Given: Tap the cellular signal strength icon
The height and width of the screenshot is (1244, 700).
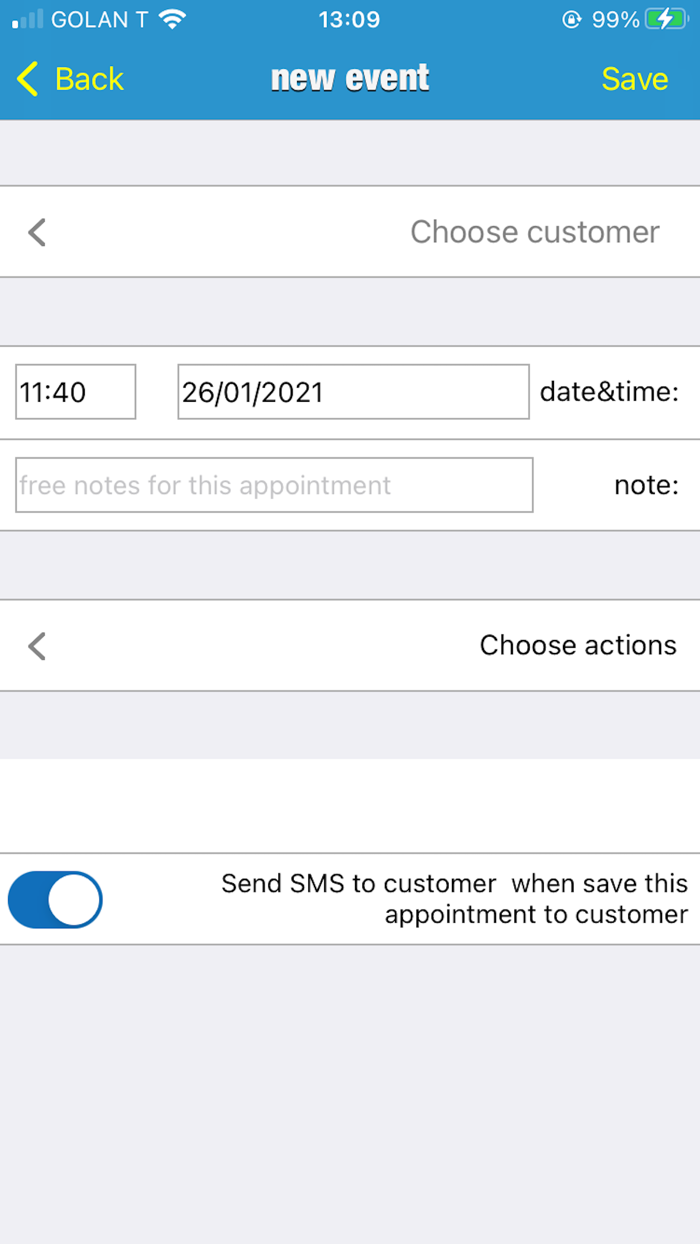Looking at the screenshot, I should 27,19.
